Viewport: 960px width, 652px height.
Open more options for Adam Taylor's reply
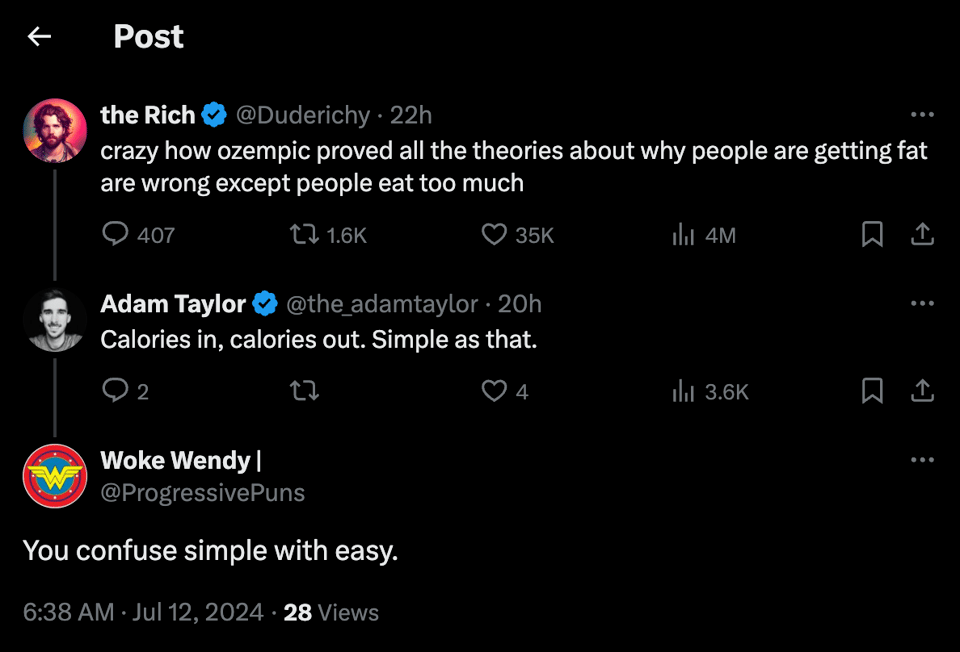point(922,303)
